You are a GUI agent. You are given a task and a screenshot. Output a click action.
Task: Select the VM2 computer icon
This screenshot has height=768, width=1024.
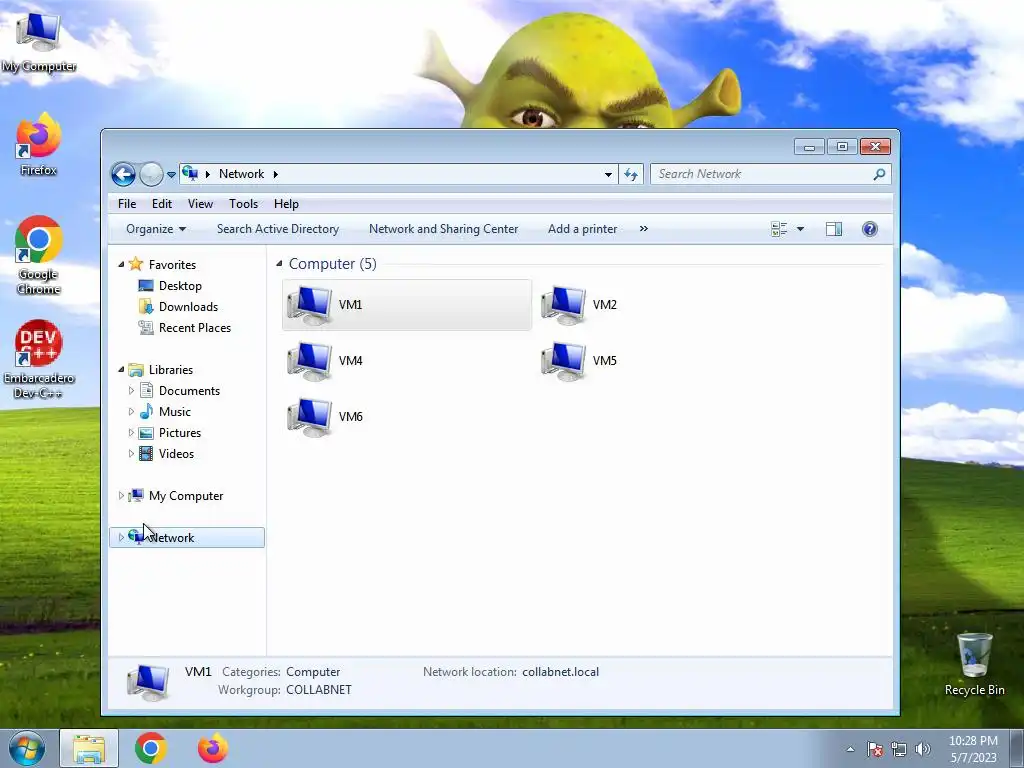click(564, 305)
